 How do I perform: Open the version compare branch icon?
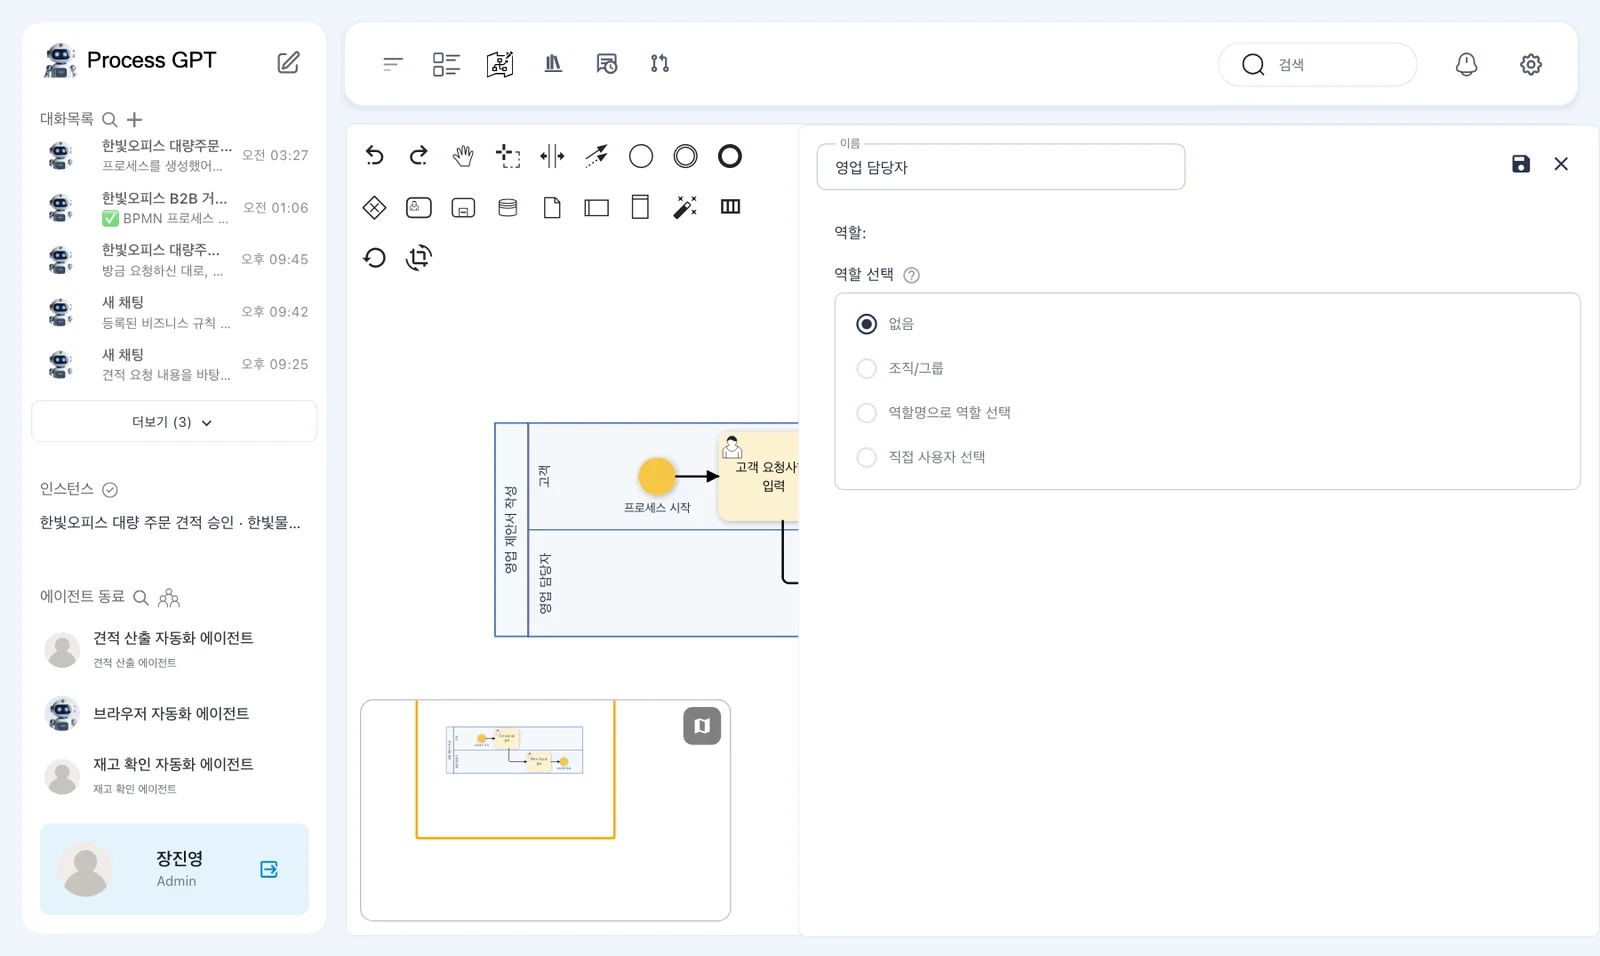660,64
